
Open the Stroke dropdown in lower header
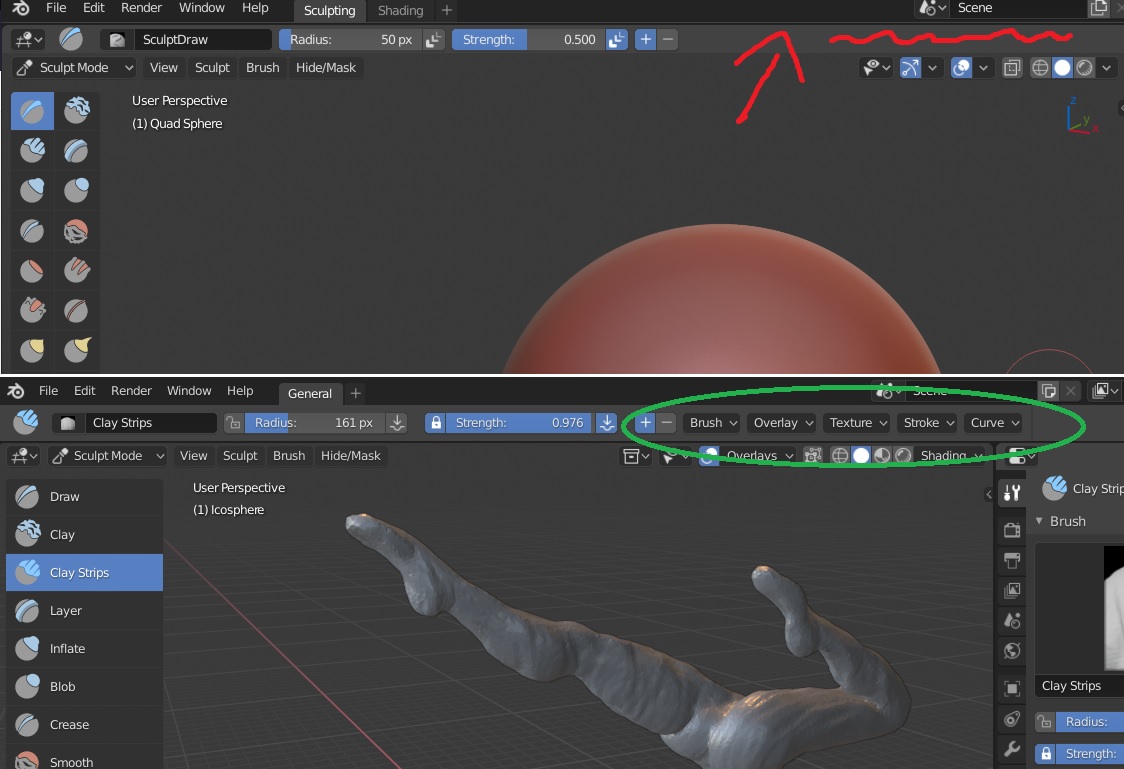(928, 423)
